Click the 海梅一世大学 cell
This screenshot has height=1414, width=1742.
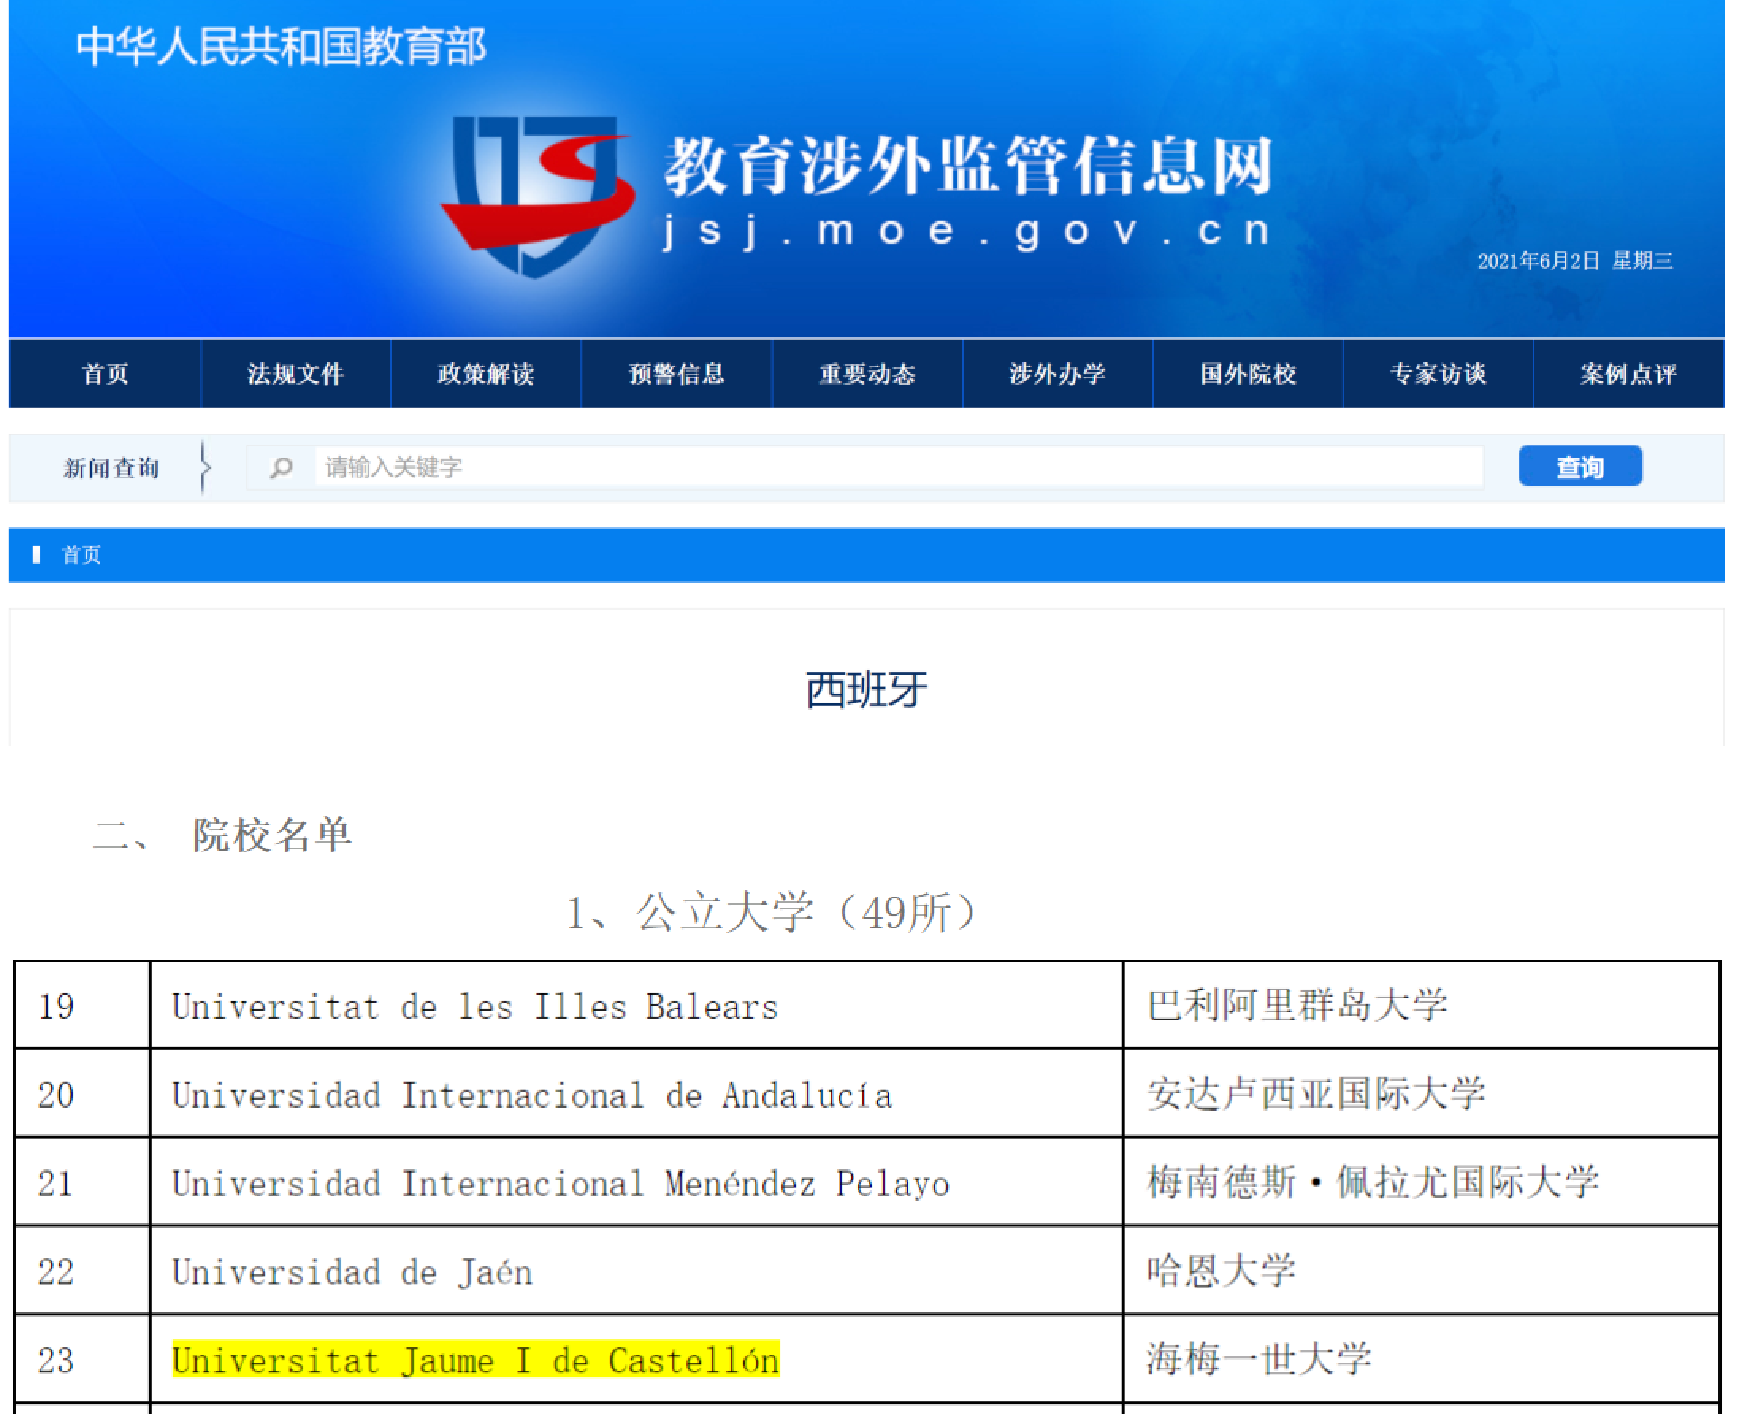point(1421,1359)
